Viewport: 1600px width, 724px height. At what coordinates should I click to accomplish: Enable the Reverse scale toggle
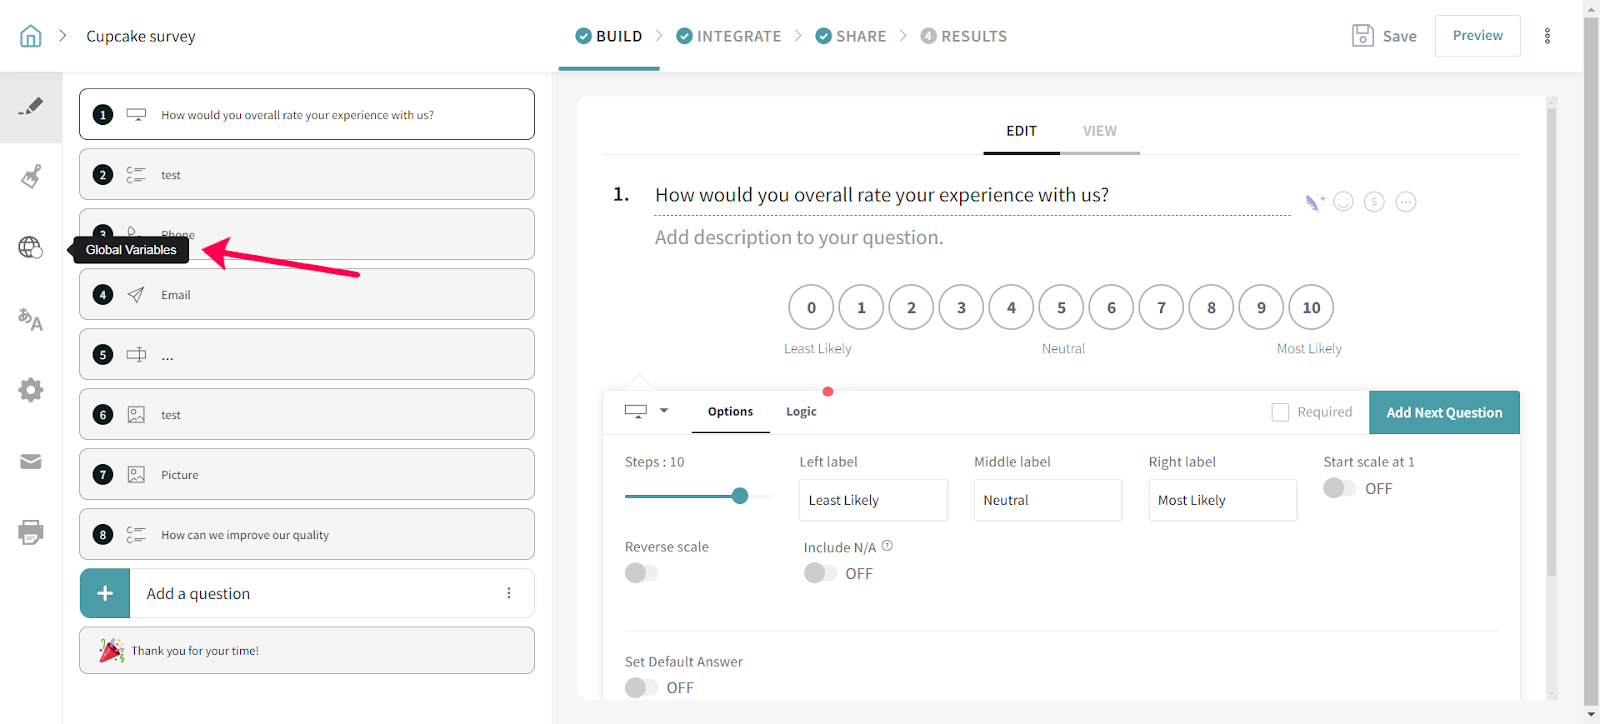[x=641, y=573]
